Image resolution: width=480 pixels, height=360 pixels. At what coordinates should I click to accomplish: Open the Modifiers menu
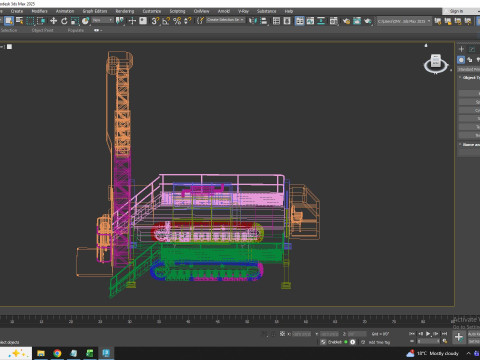(x=39, y=11)
